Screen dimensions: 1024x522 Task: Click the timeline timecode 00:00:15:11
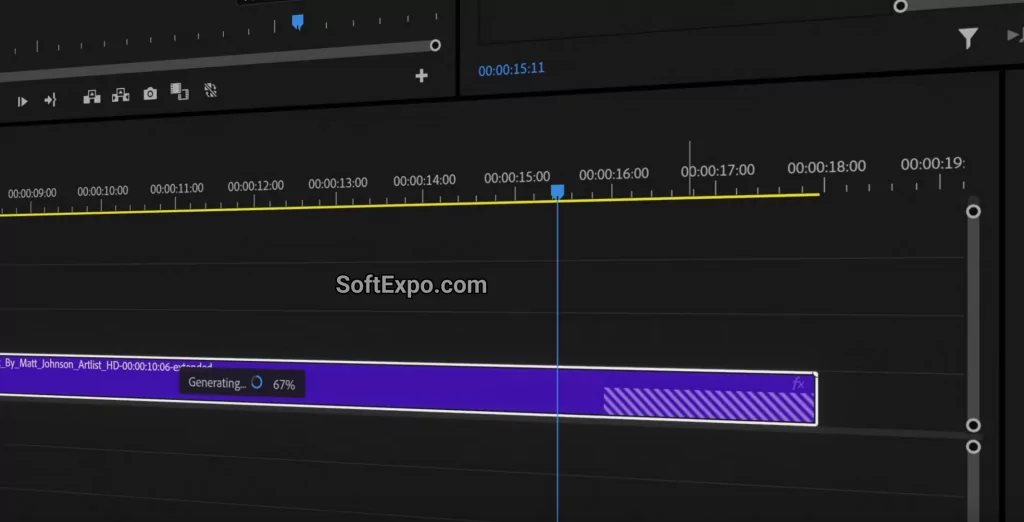click(x=511, y=69)
